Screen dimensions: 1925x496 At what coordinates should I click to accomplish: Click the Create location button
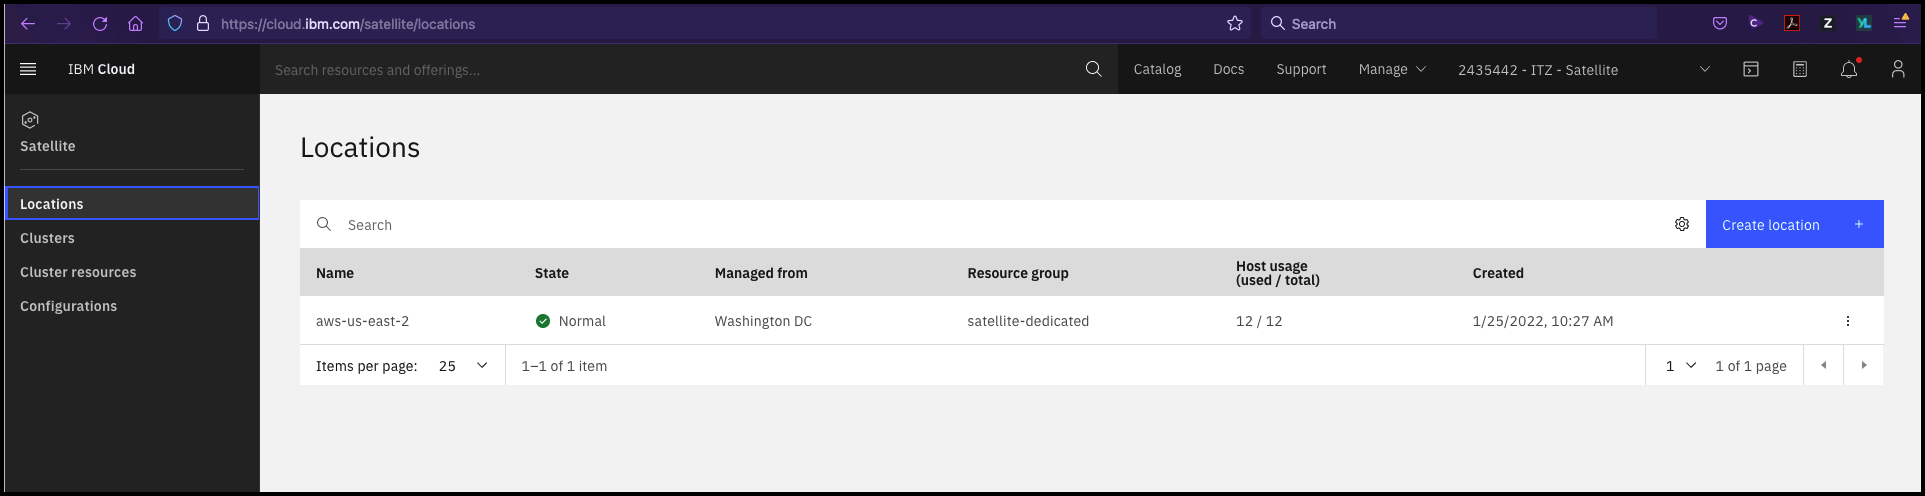coord(1794,224)
